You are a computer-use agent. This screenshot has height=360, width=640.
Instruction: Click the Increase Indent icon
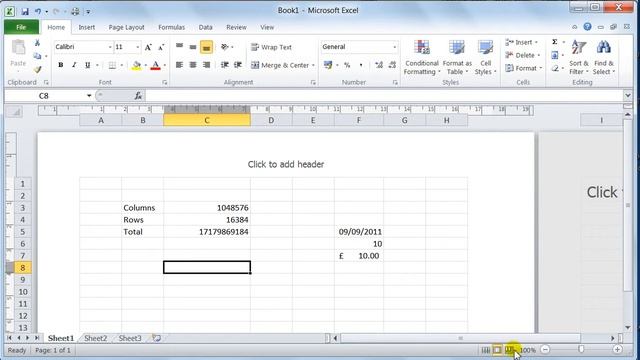click(x=238, y=65)
